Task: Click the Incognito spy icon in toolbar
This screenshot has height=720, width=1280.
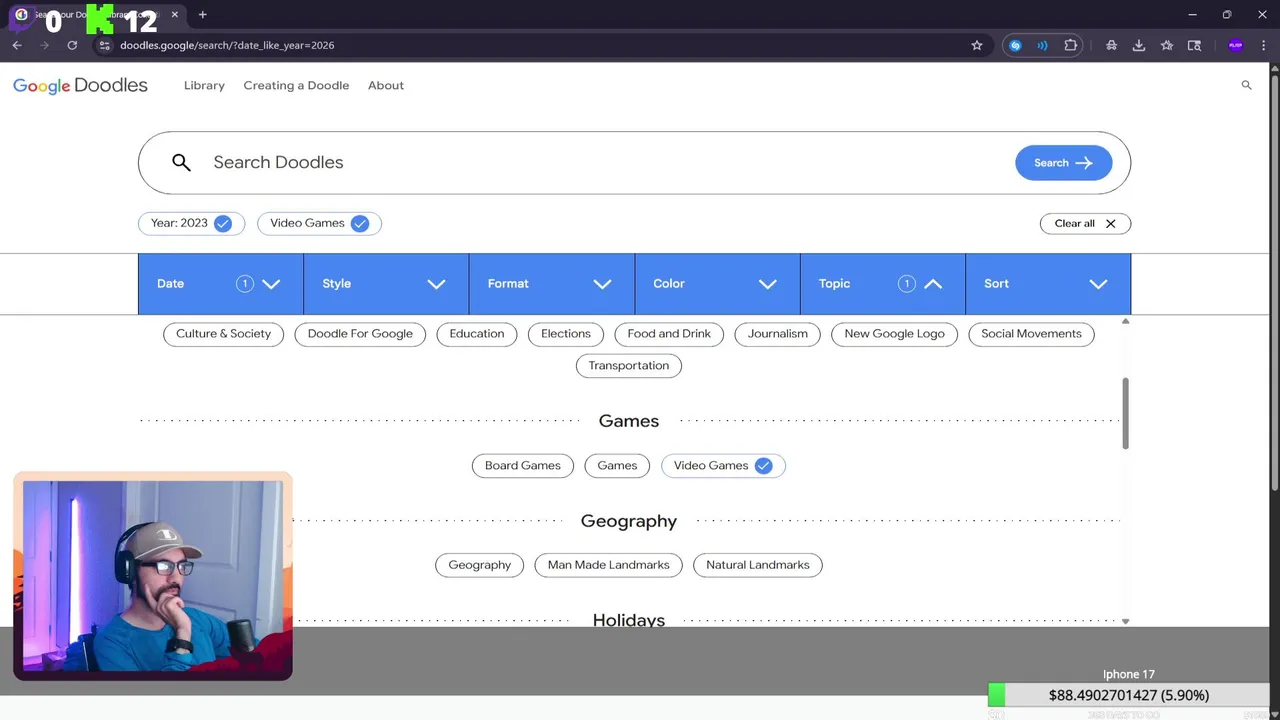Action: coord(1111,45)
